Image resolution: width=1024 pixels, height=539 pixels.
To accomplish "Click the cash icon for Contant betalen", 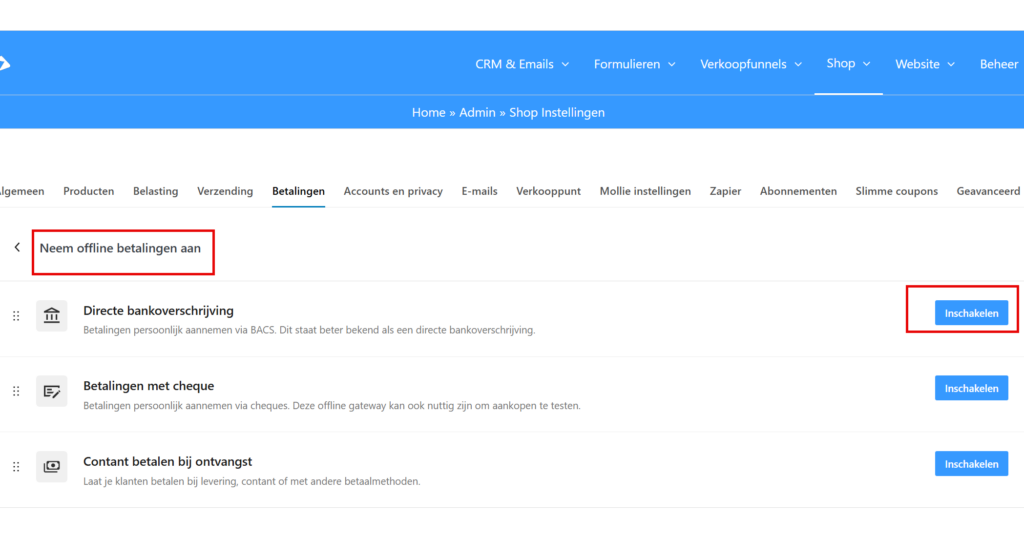I will 52,466.
